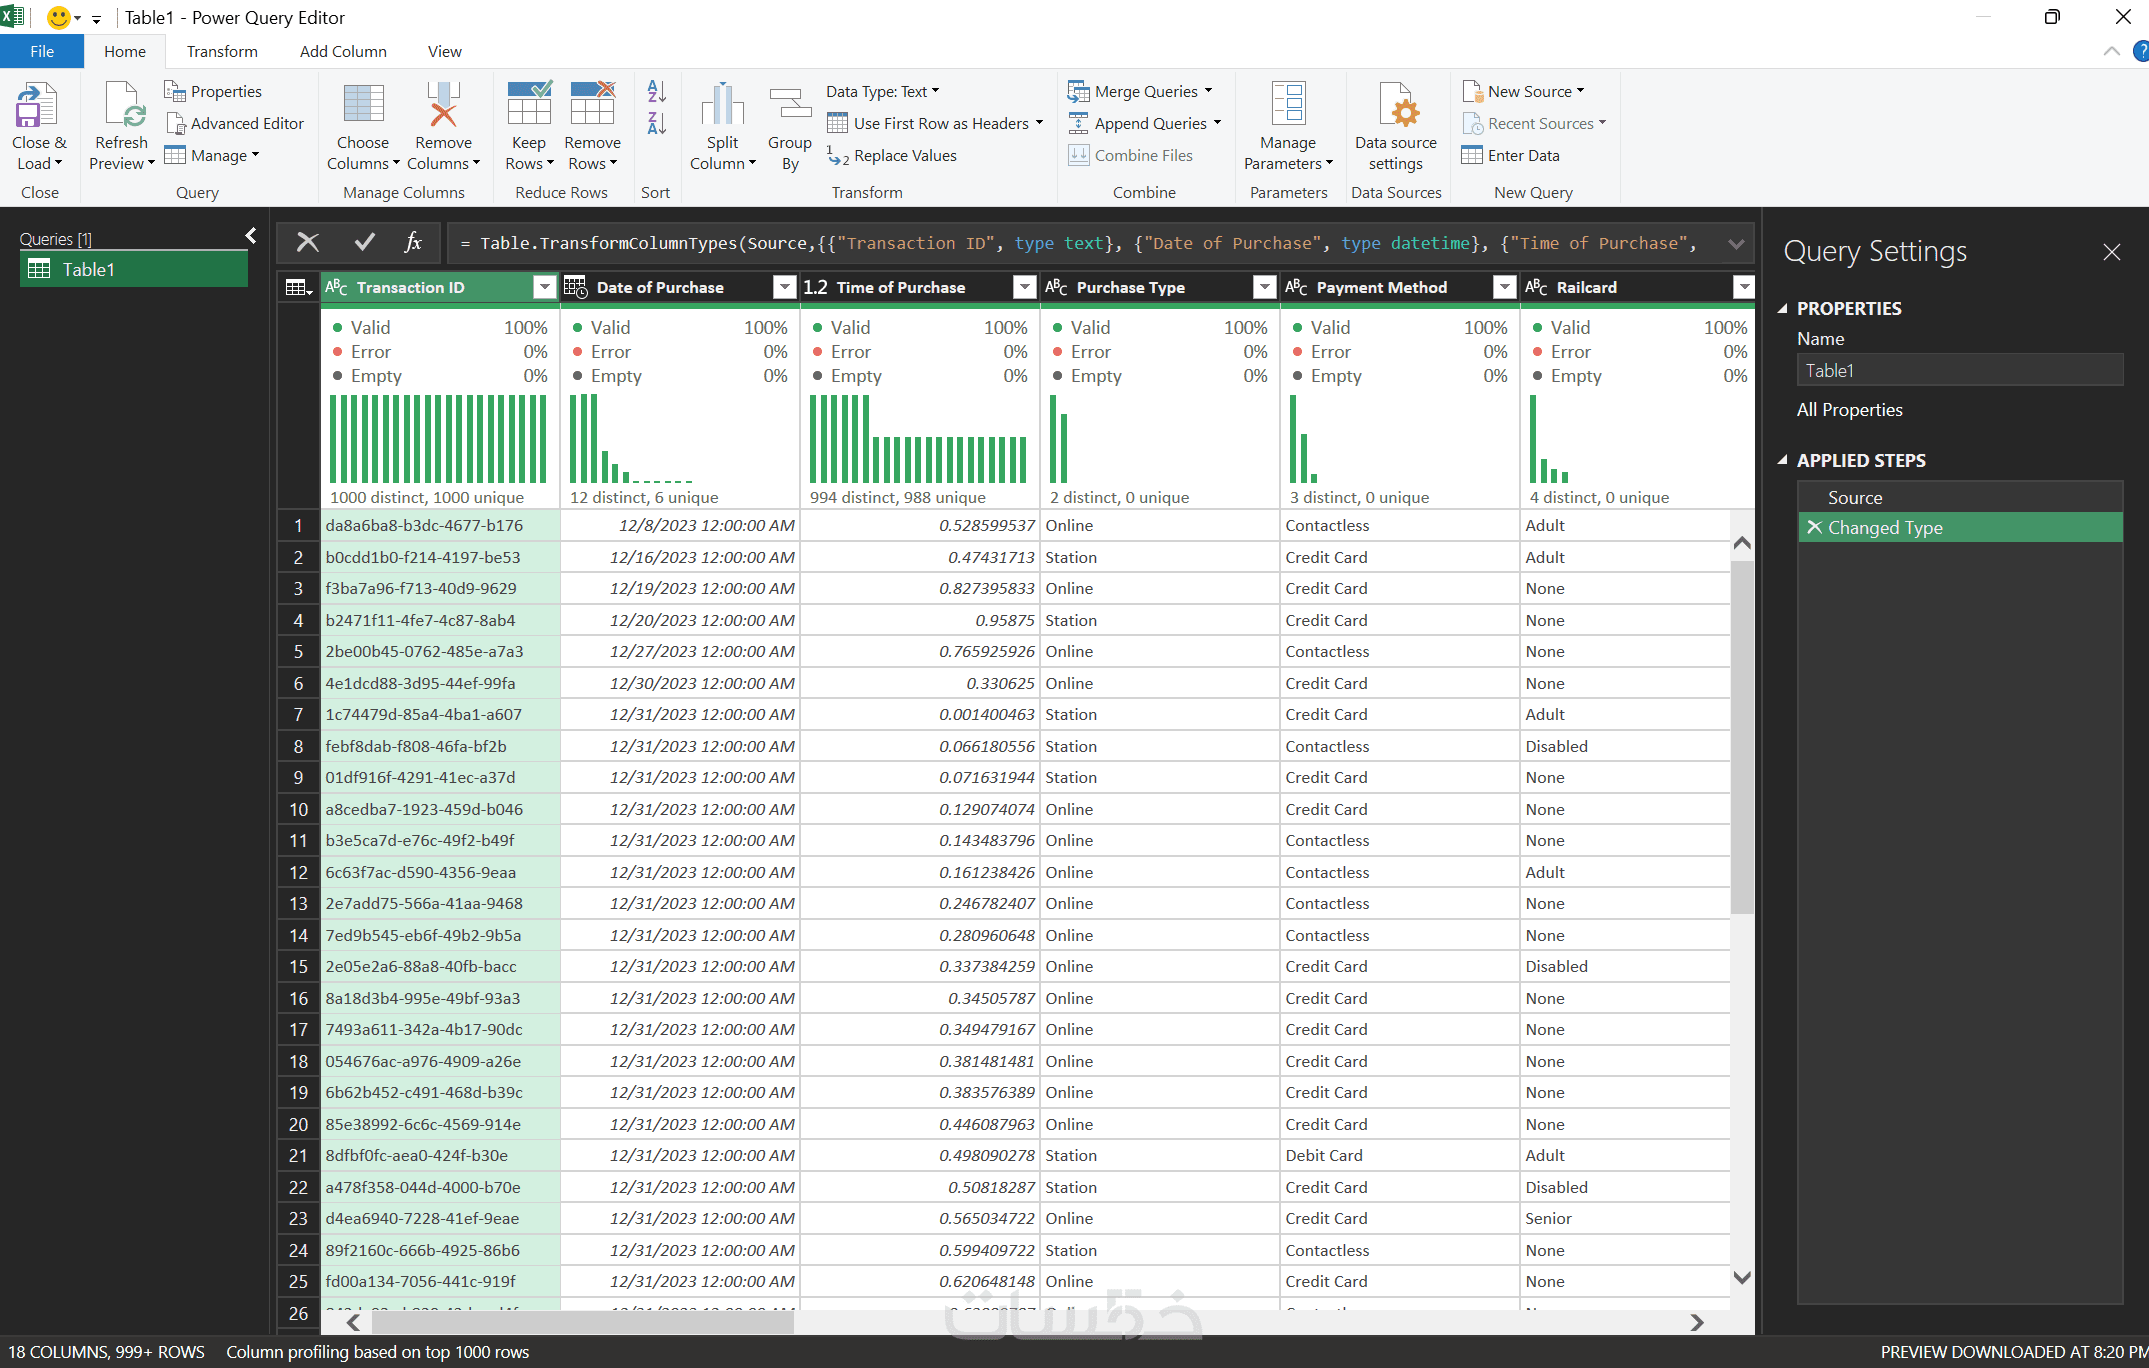
Task: Open the table options menu icon
Action: pos(298,288)
